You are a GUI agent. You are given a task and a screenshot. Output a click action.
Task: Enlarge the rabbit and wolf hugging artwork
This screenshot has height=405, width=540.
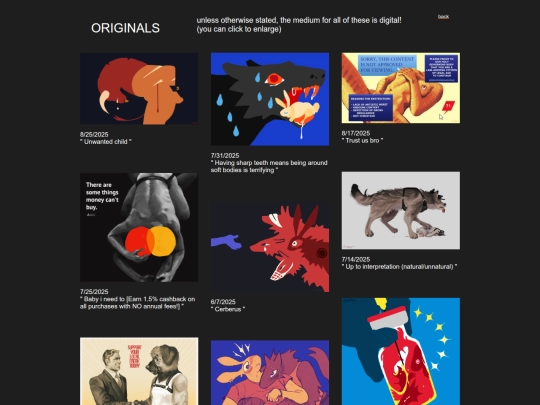point(270,373)
